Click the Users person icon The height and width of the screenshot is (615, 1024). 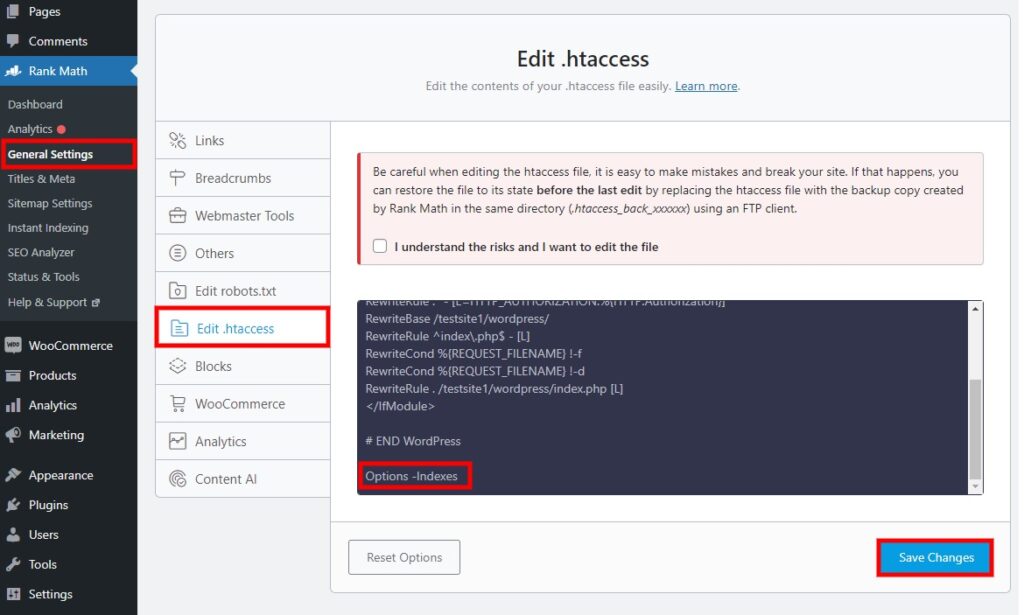[x=12, y=535]
